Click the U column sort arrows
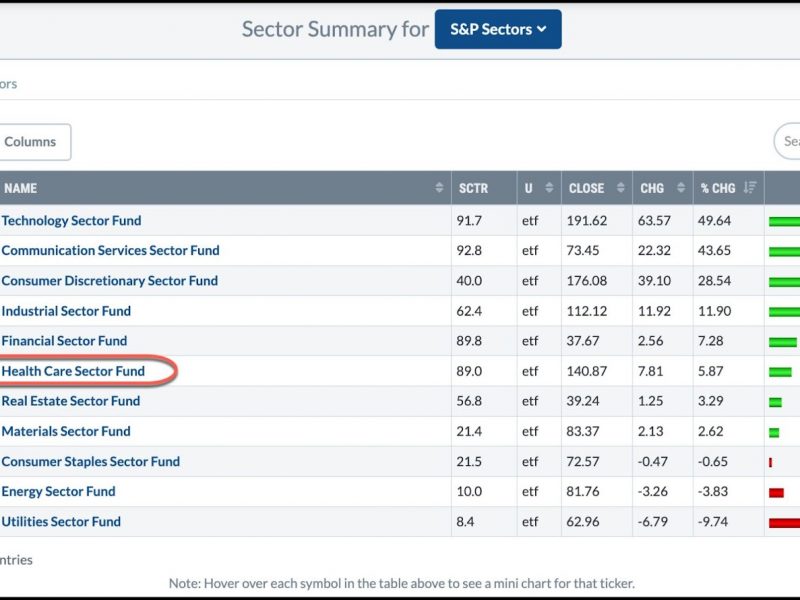 [549, 188]
